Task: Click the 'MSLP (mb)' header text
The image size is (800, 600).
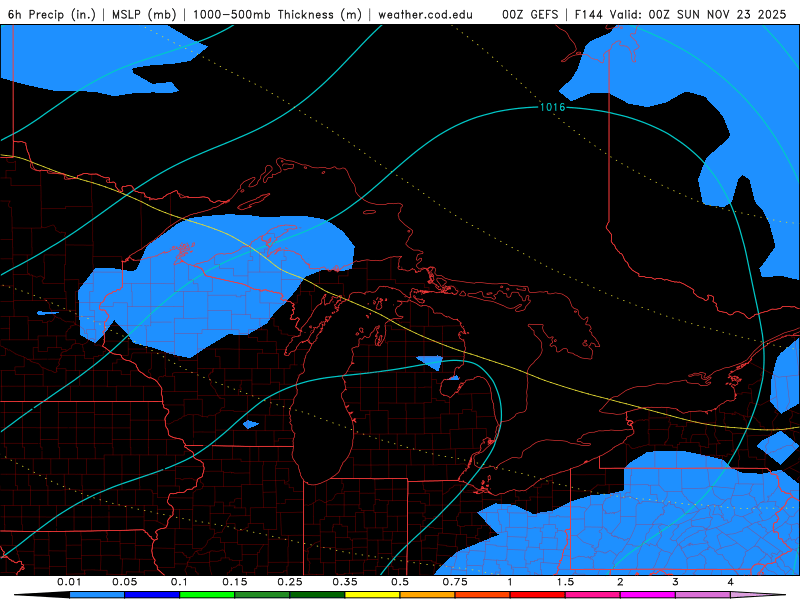Action: click(x=144, y=14)
